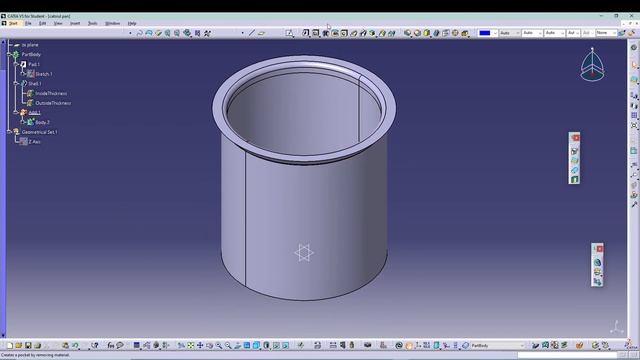
Task: Open the Help menu
Action: (x=132, y=23)
